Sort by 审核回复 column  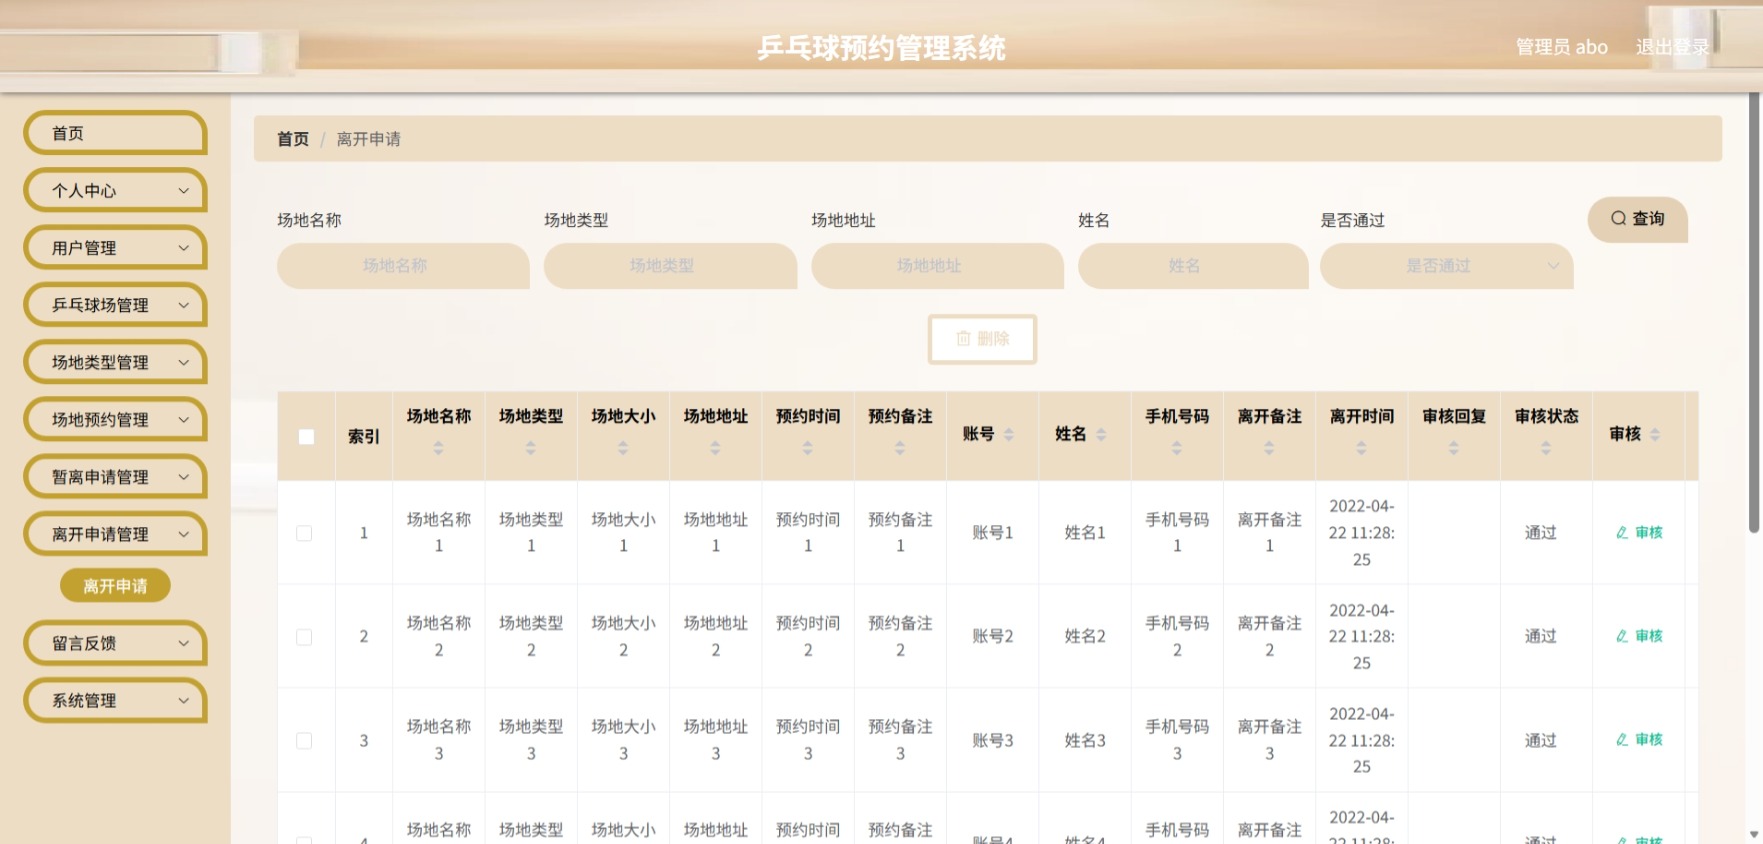(1453, 448)
